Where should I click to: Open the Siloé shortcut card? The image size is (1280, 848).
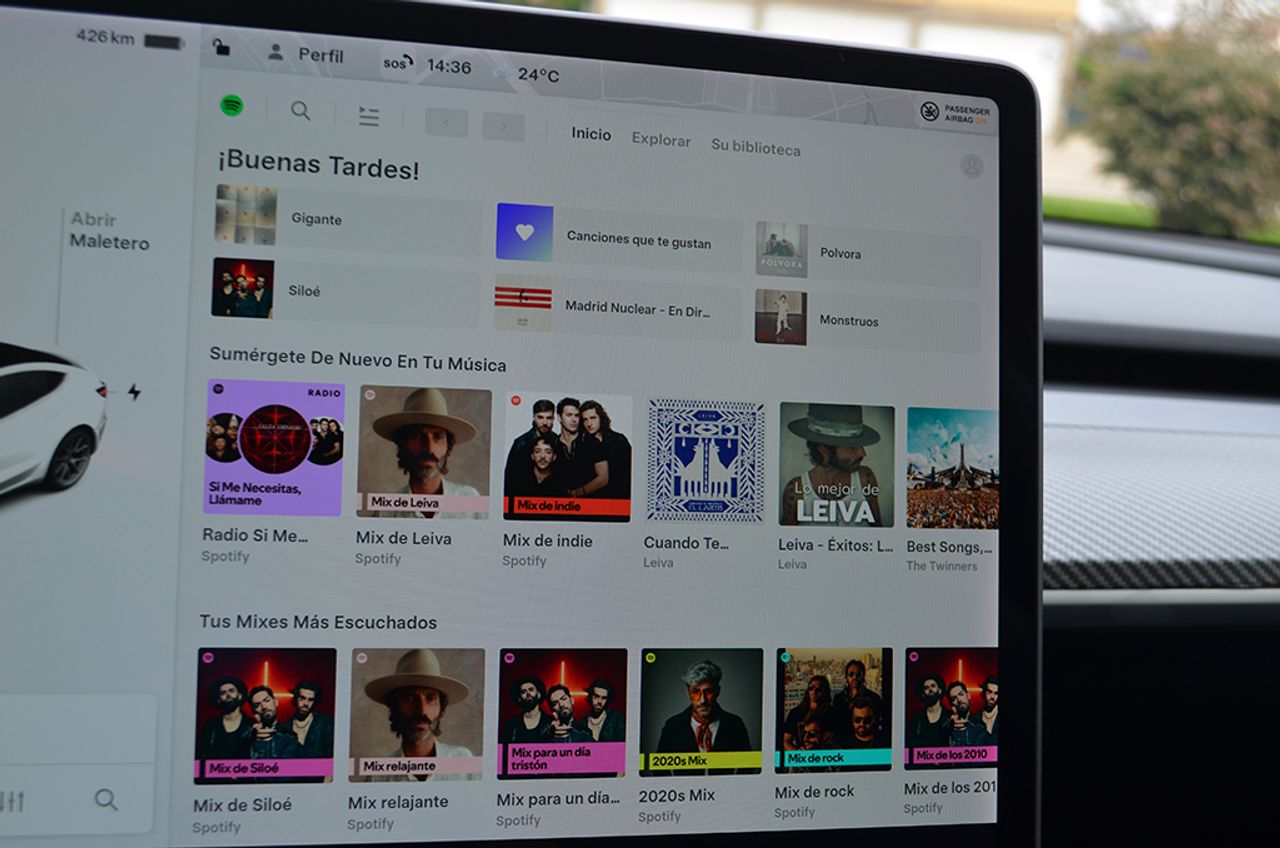click(345, 290)
